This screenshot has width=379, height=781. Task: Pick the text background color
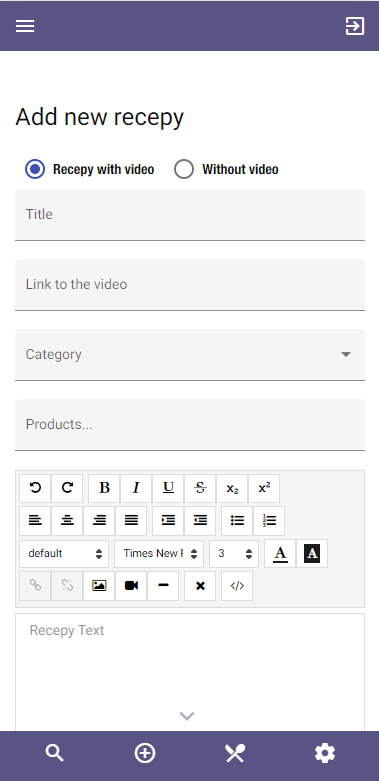click(312, 553)
